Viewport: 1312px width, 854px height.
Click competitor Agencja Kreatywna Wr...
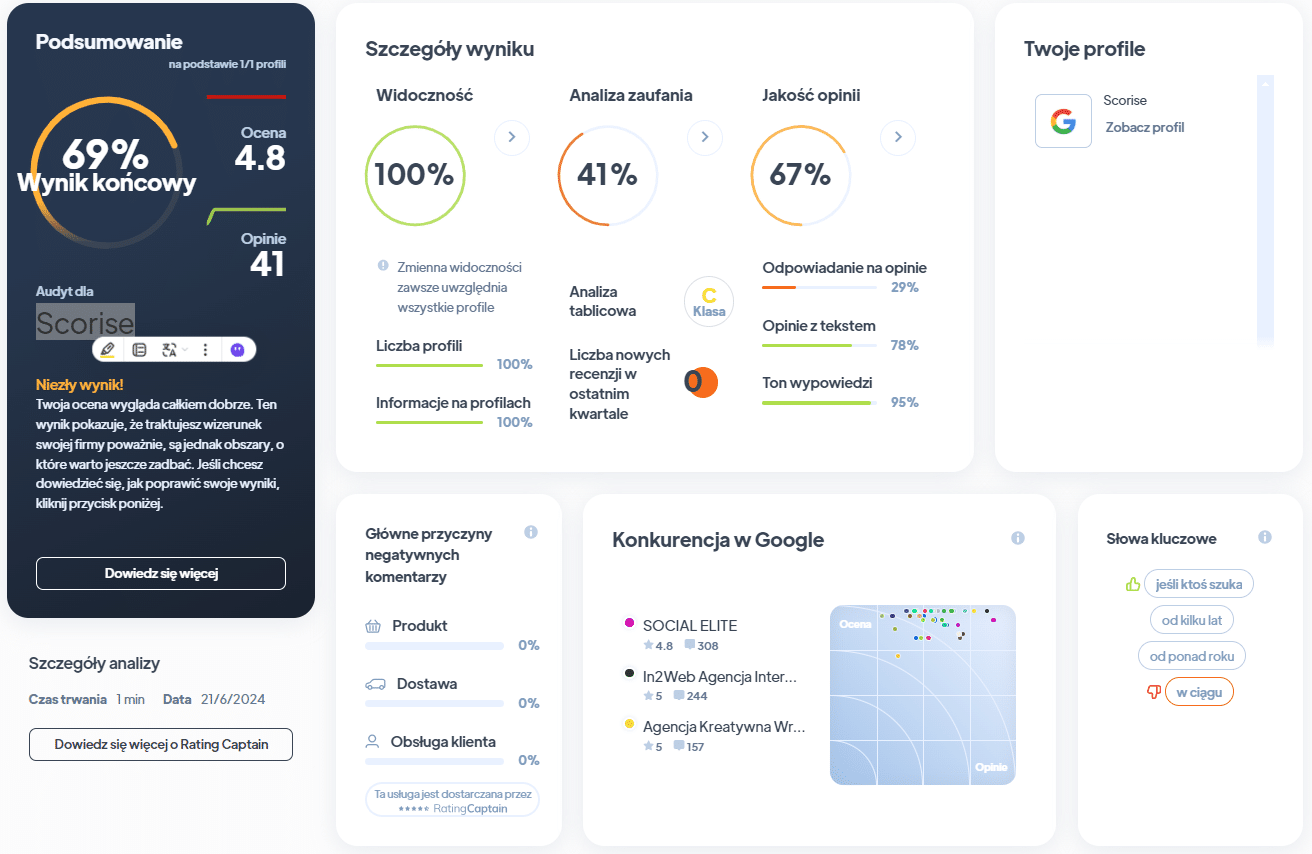724,726
